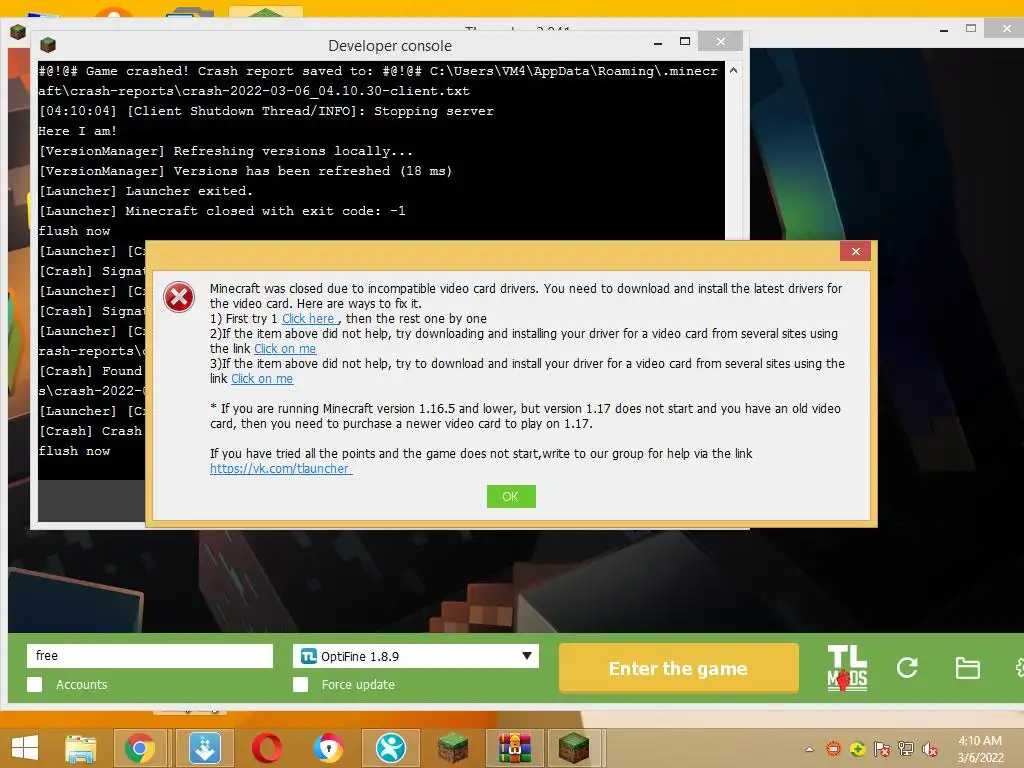
Task: Open the 'Click here' link in step 1
Action: pos(308,319)
